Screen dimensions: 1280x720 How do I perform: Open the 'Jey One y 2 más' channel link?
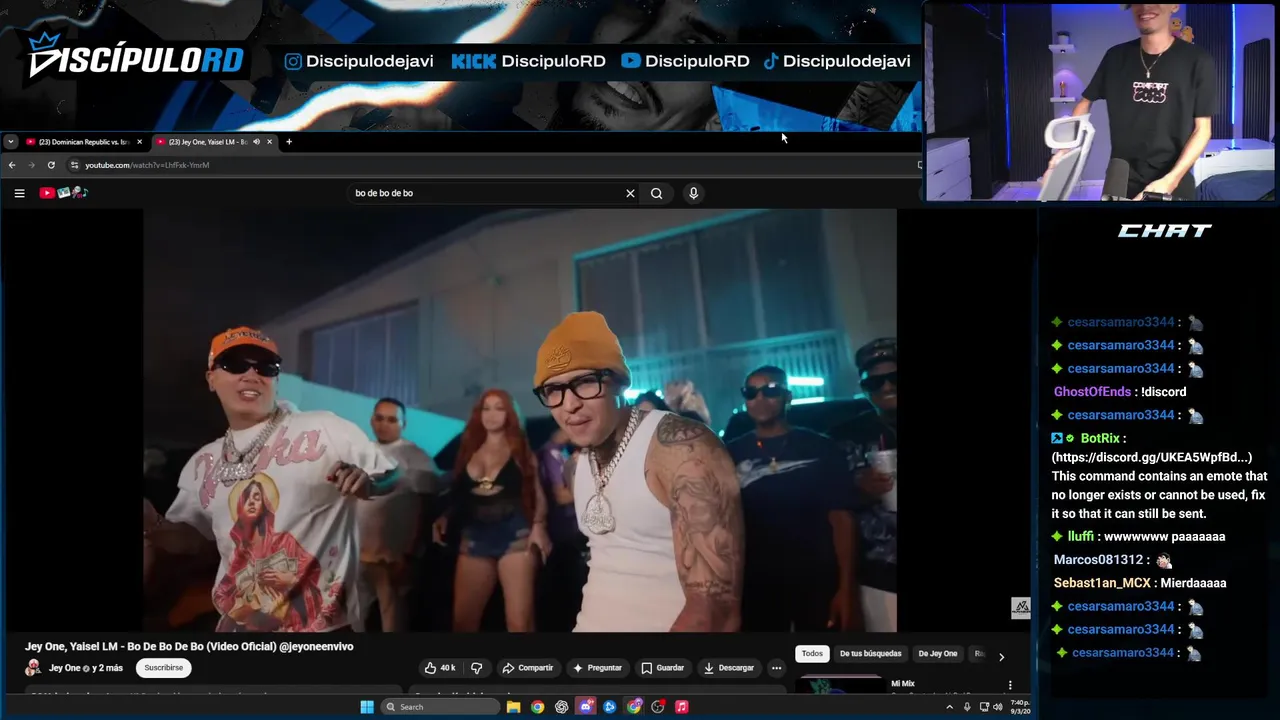[x=86, y=668]
